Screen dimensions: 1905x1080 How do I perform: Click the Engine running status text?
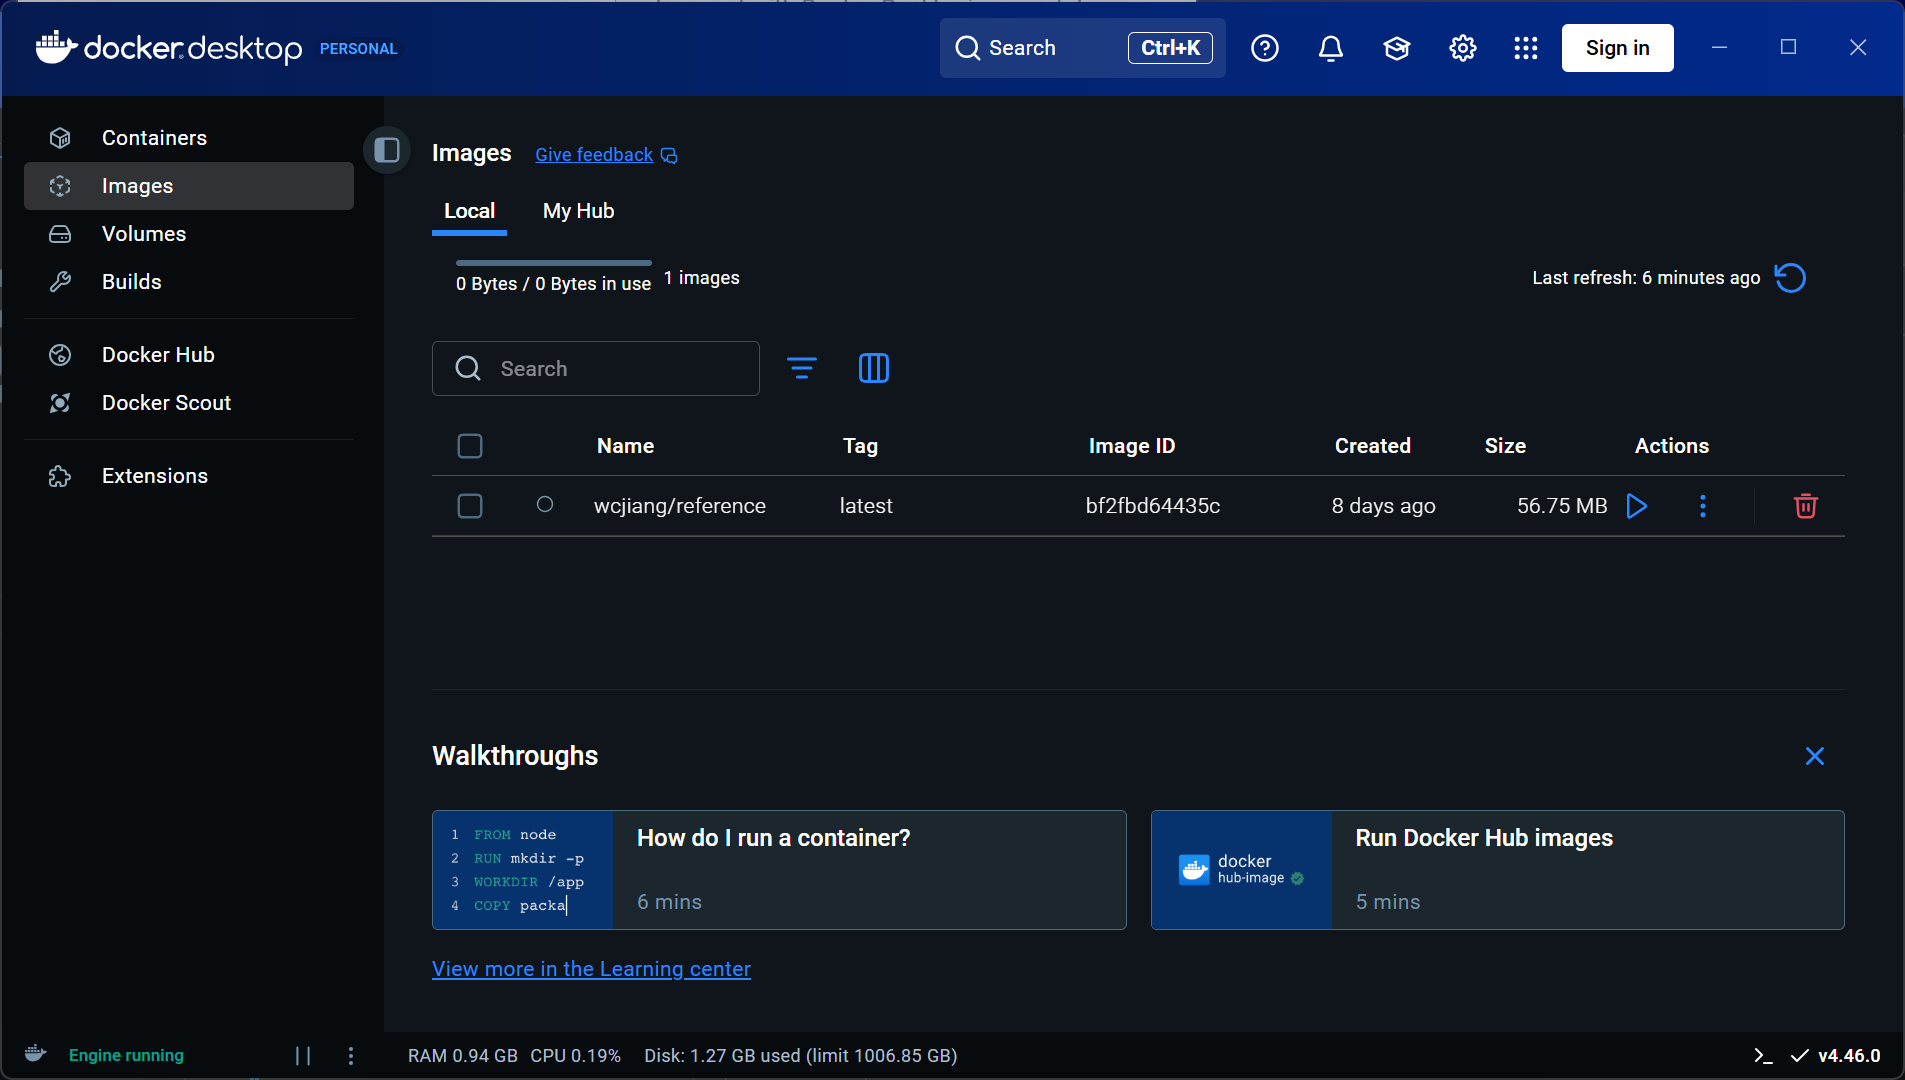[x=126, y=1056]
